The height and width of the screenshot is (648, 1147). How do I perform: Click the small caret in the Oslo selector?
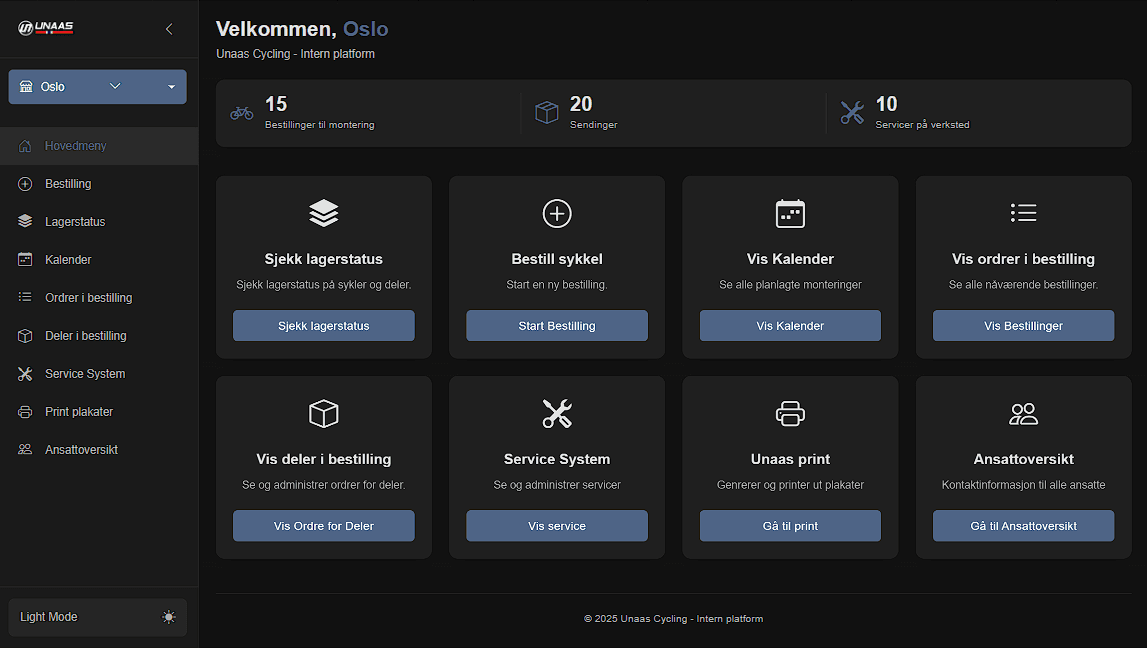pos(171,87)
